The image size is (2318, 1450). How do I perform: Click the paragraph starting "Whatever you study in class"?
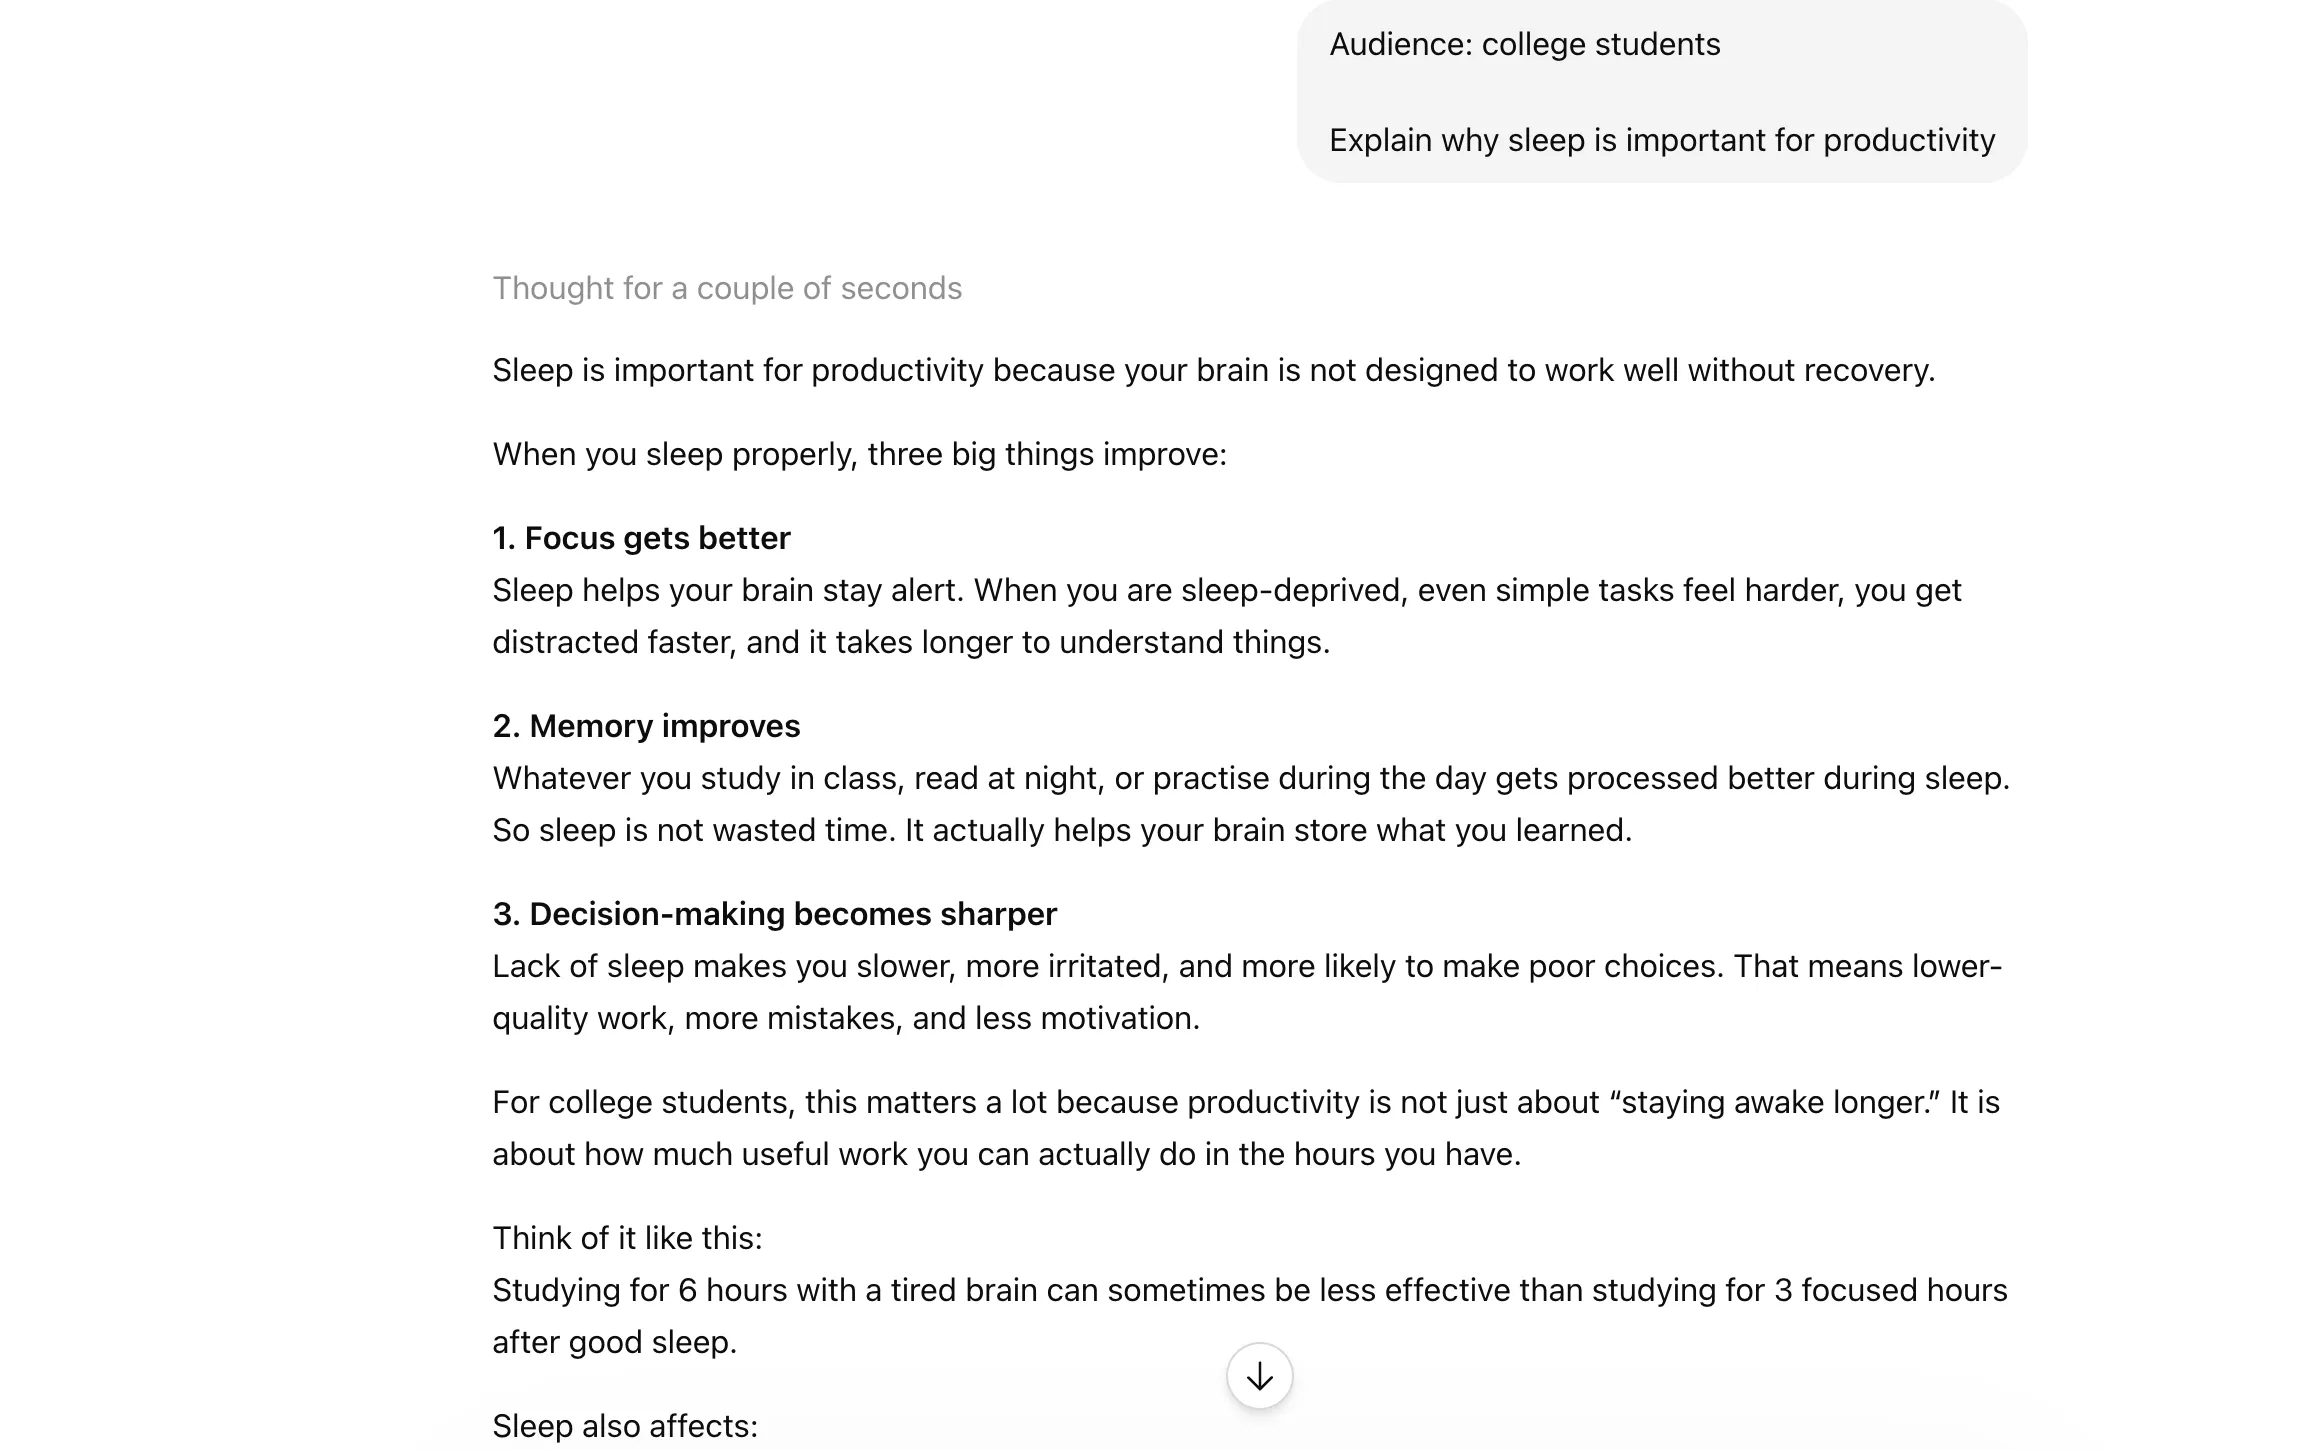tap(1250, 778)
